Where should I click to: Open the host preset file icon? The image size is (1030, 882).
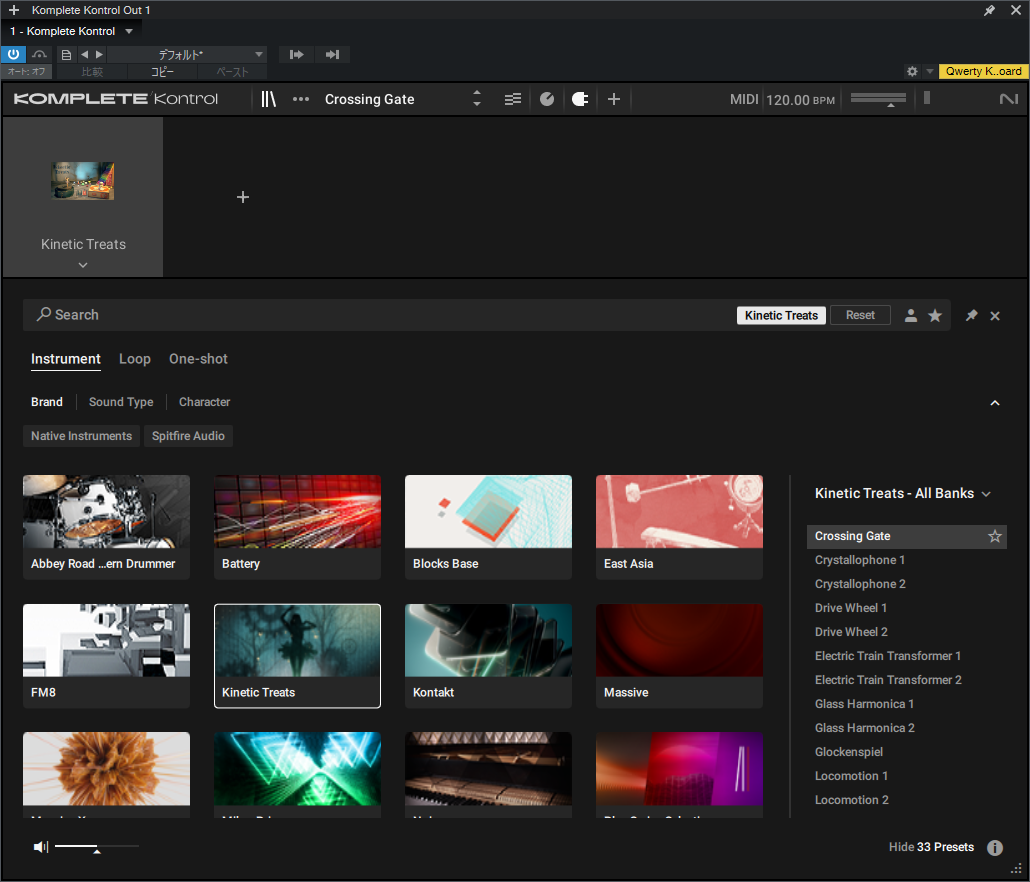[x=66, y=55]
